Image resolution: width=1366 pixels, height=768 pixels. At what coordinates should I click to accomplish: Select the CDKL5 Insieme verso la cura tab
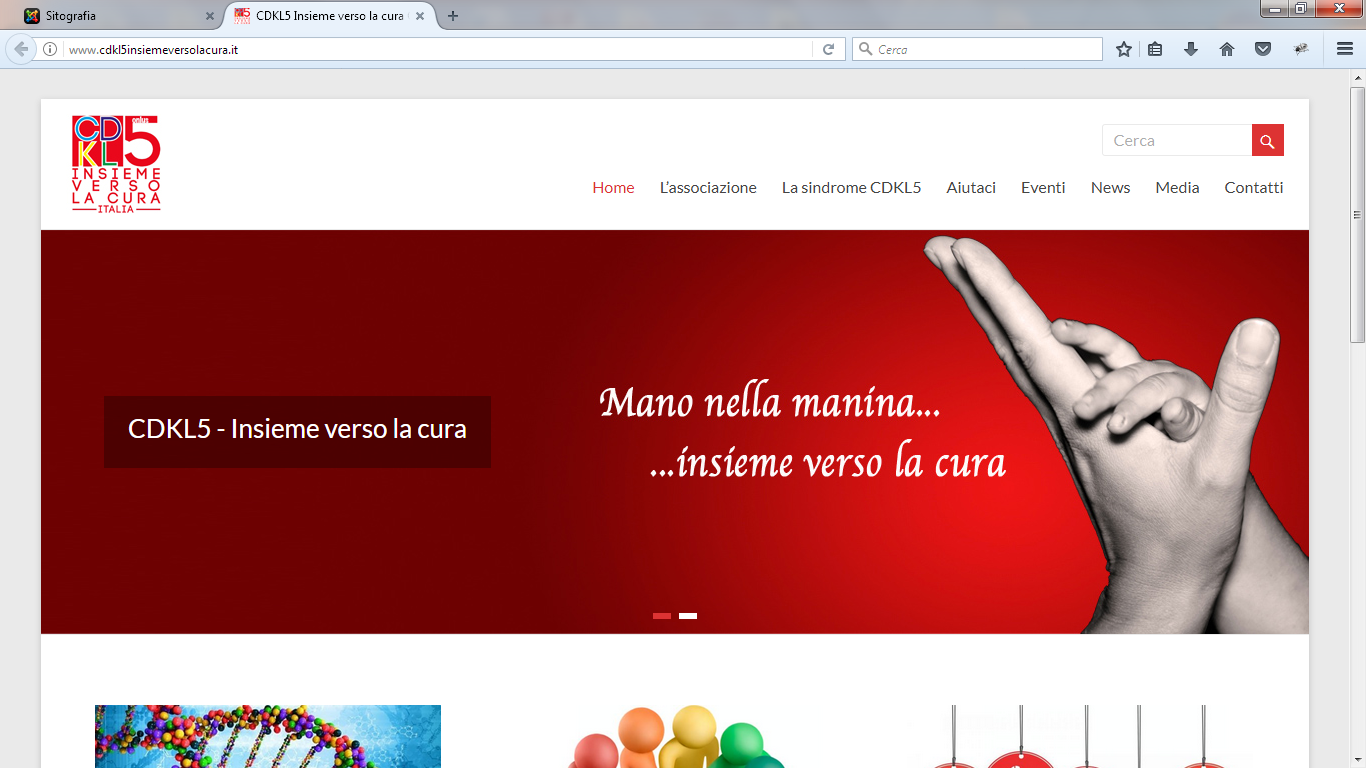[330, 16]
